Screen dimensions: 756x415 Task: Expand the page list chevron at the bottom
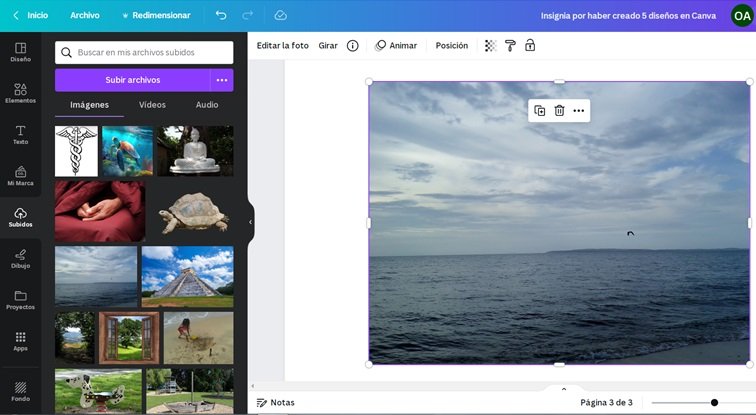(x=564, y=389)
